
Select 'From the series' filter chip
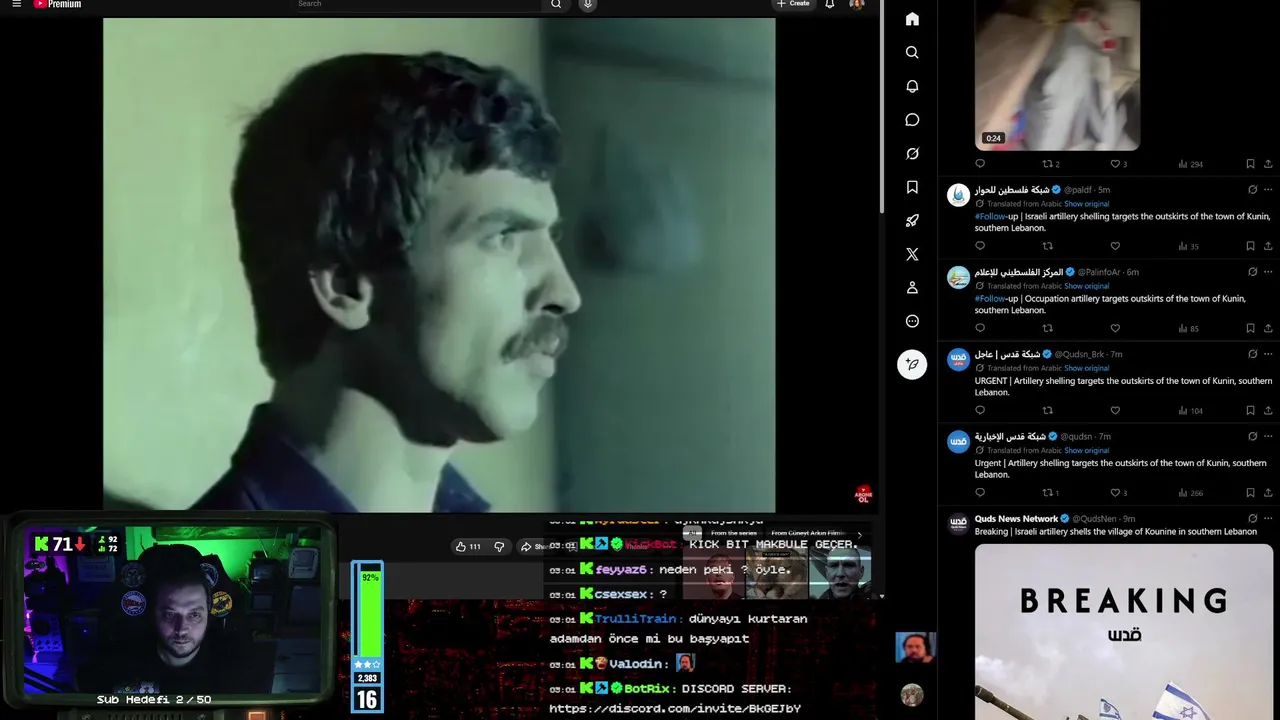click(x=733, y=534)
